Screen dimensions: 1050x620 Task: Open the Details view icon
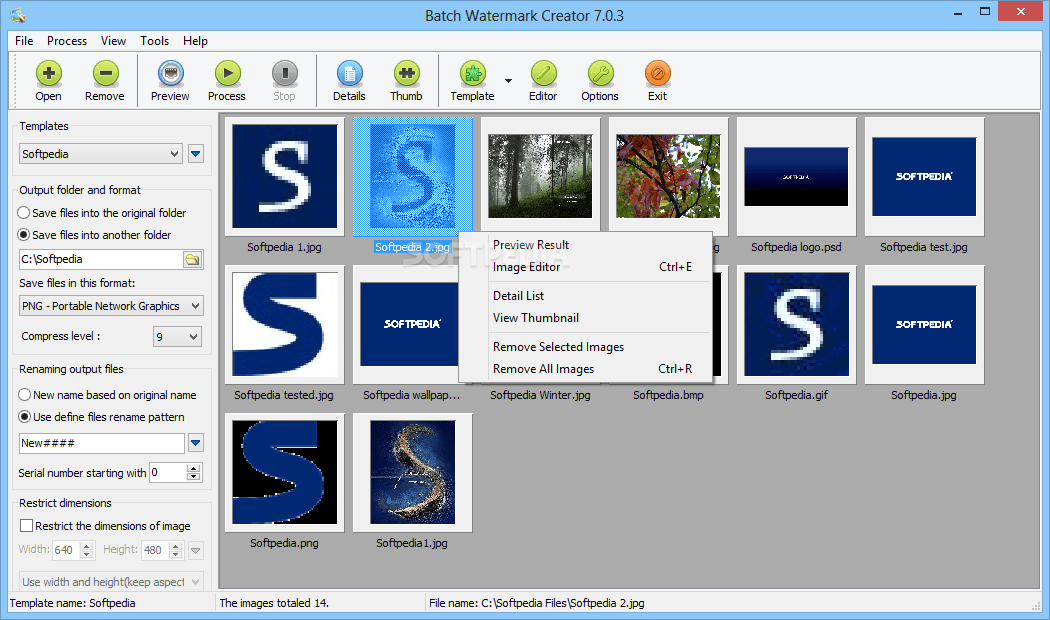349,80
